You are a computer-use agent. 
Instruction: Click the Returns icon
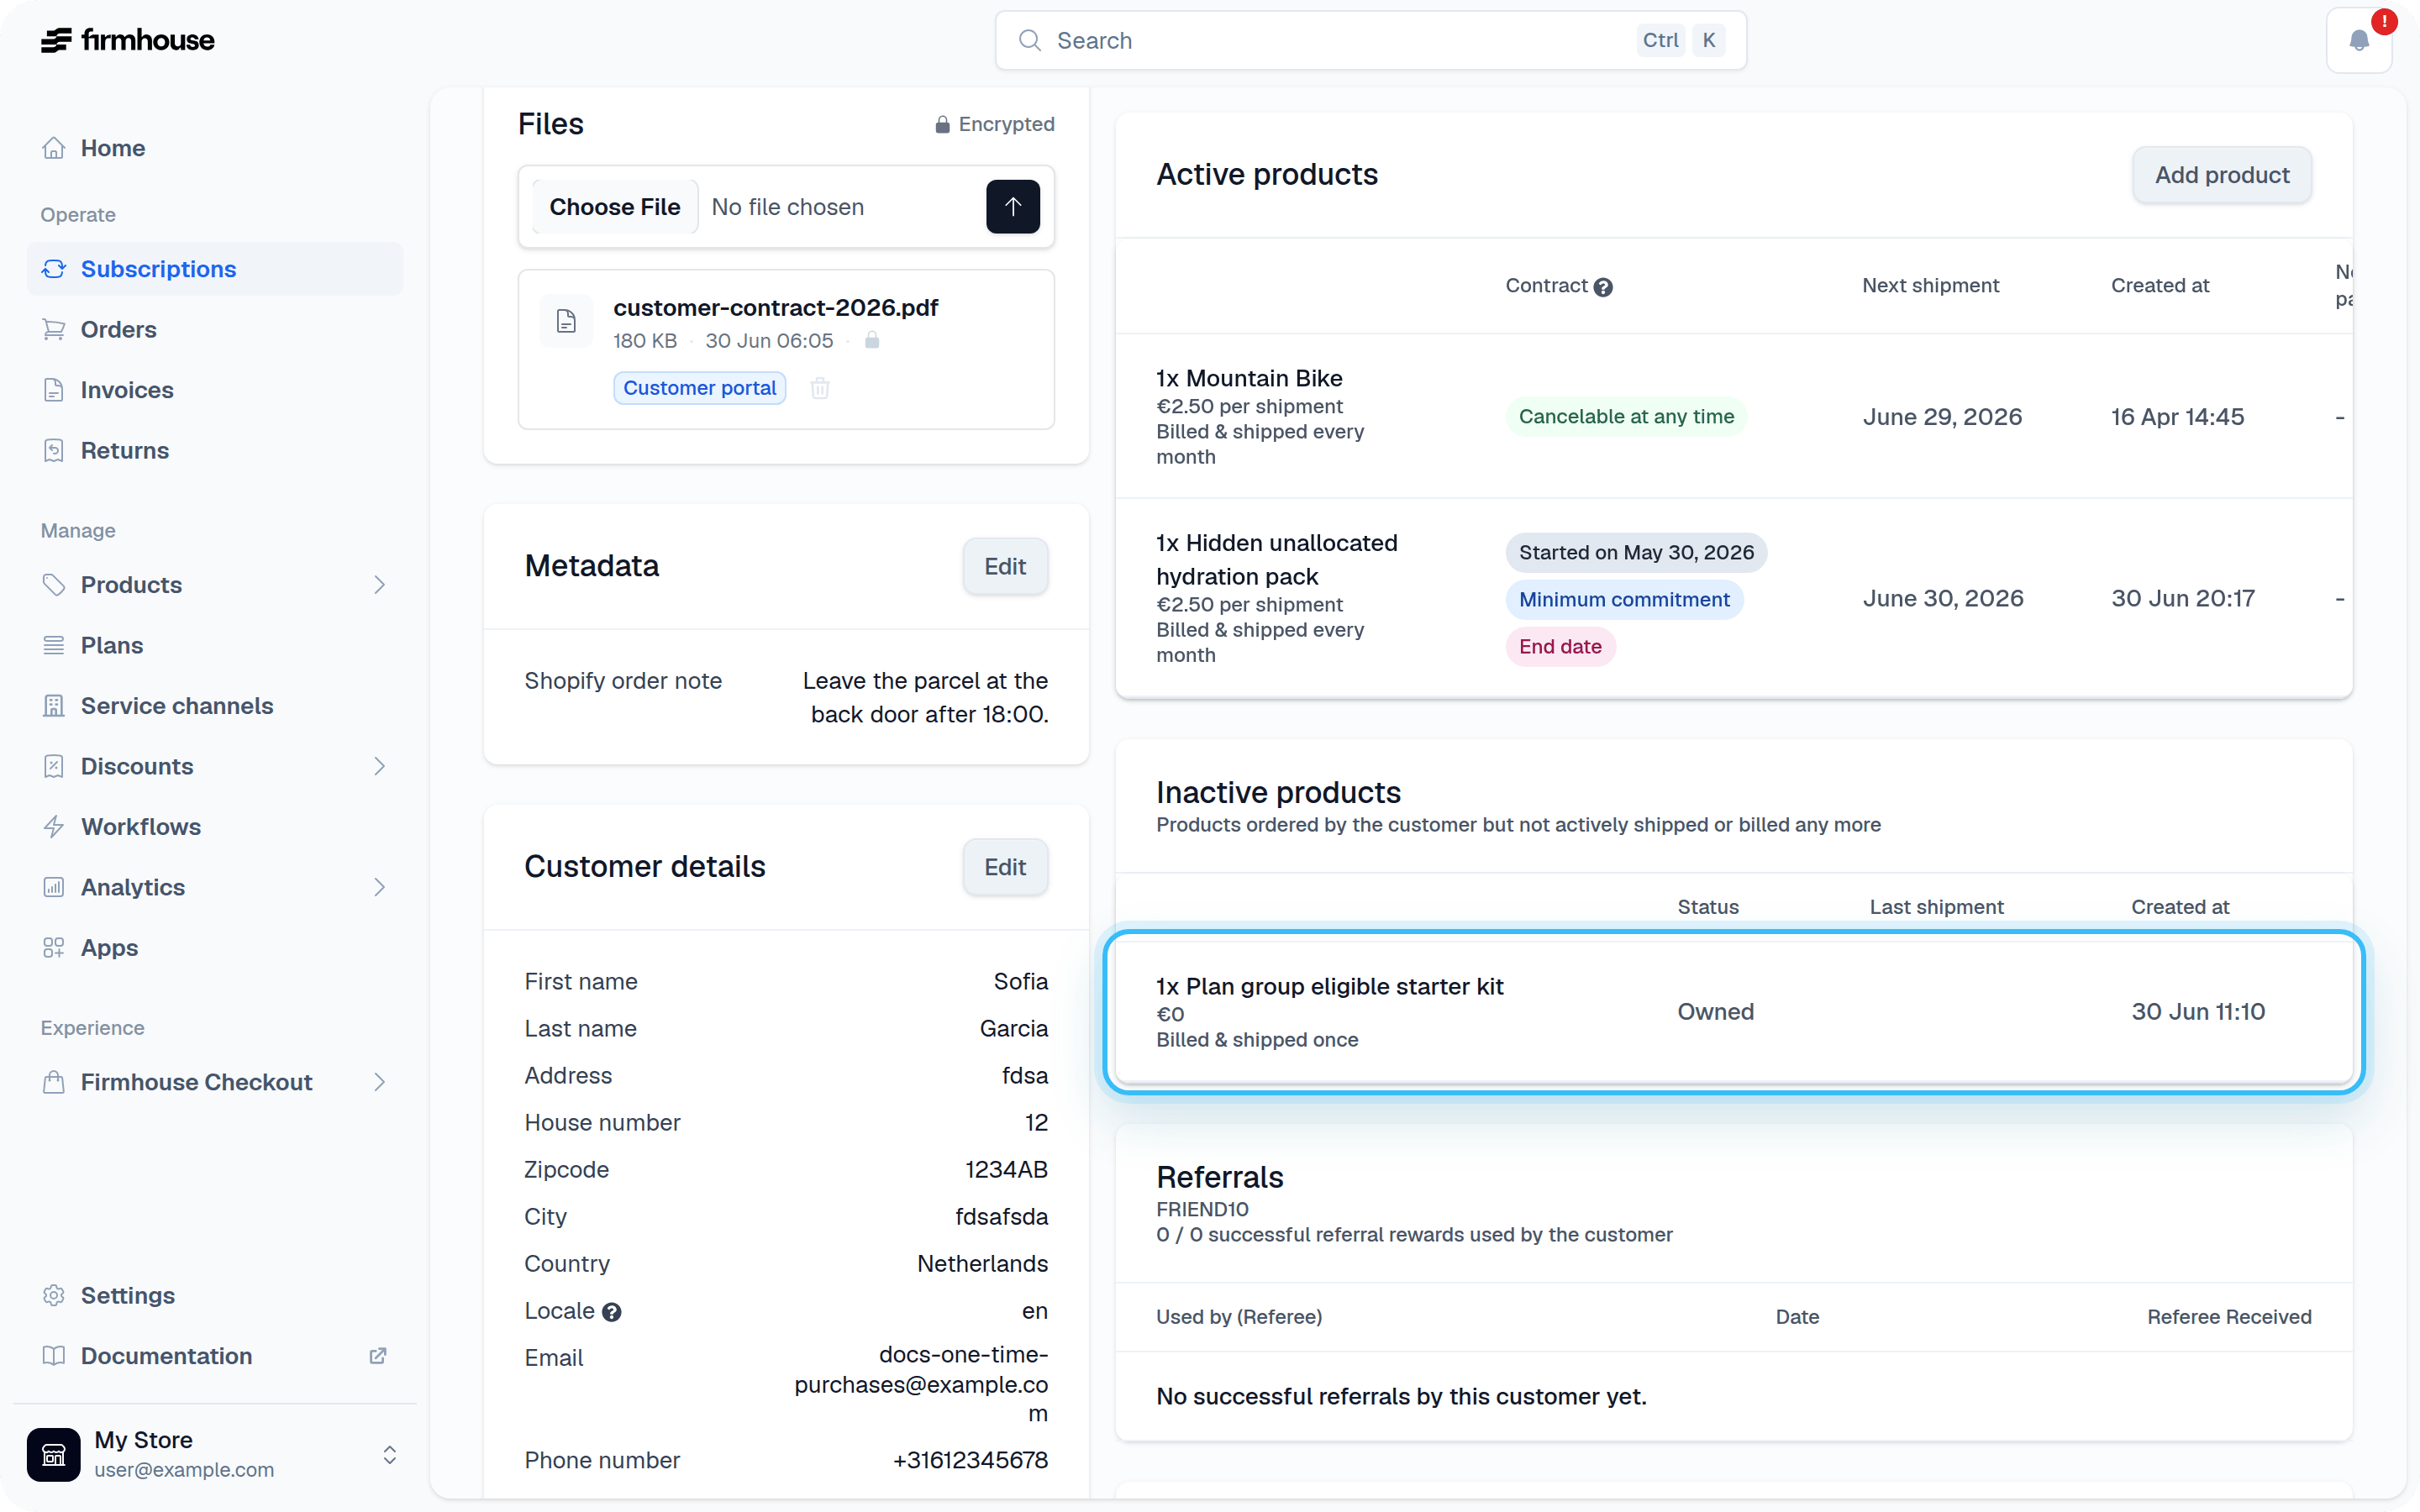coord(54,450)
